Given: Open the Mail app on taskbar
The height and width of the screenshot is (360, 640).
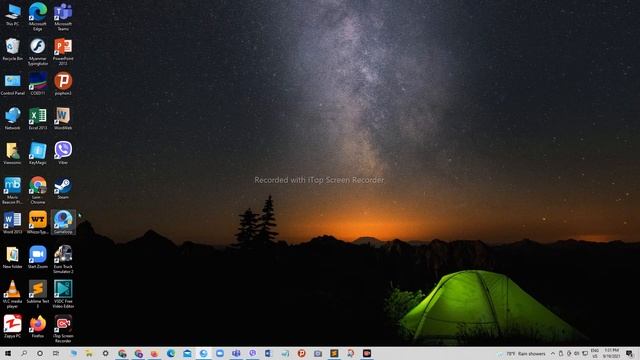Looking at the screenshot, I should tap(187, 353).
